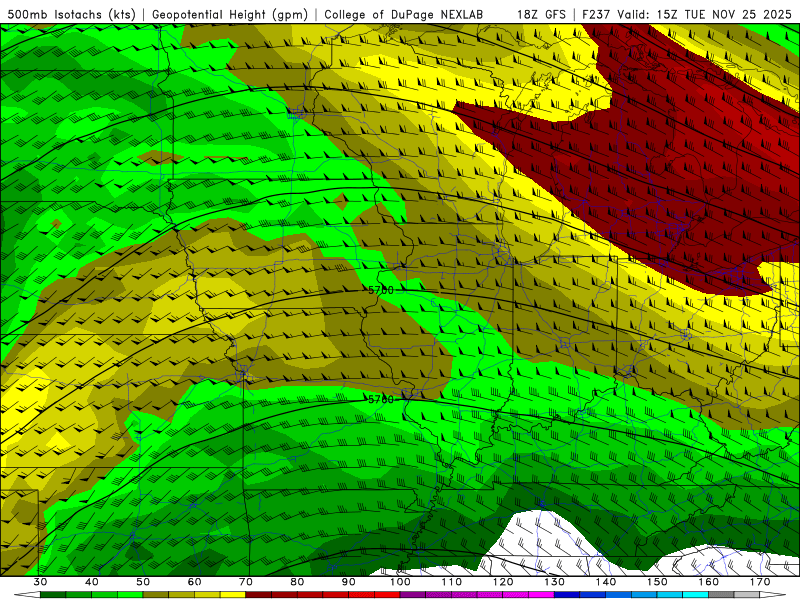Click the 100 value on the color scale
The width and height of the screenshot is (800, 600).
coord(400,582)
